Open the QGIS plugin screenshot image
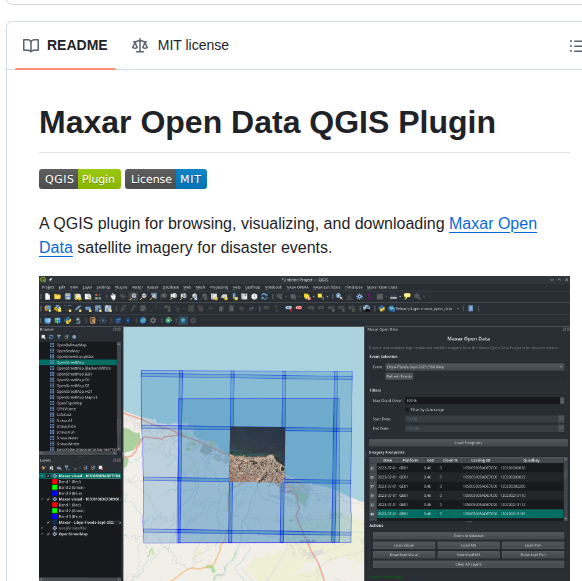The width and height of the screenshot is (582, 581). [x=304, y=428]
